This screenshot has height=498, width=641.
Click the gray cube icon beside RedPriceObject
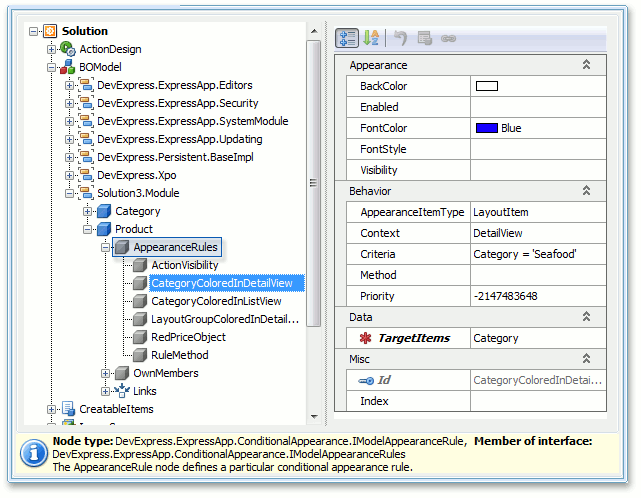pyautogui.click(x=140, y=337)
